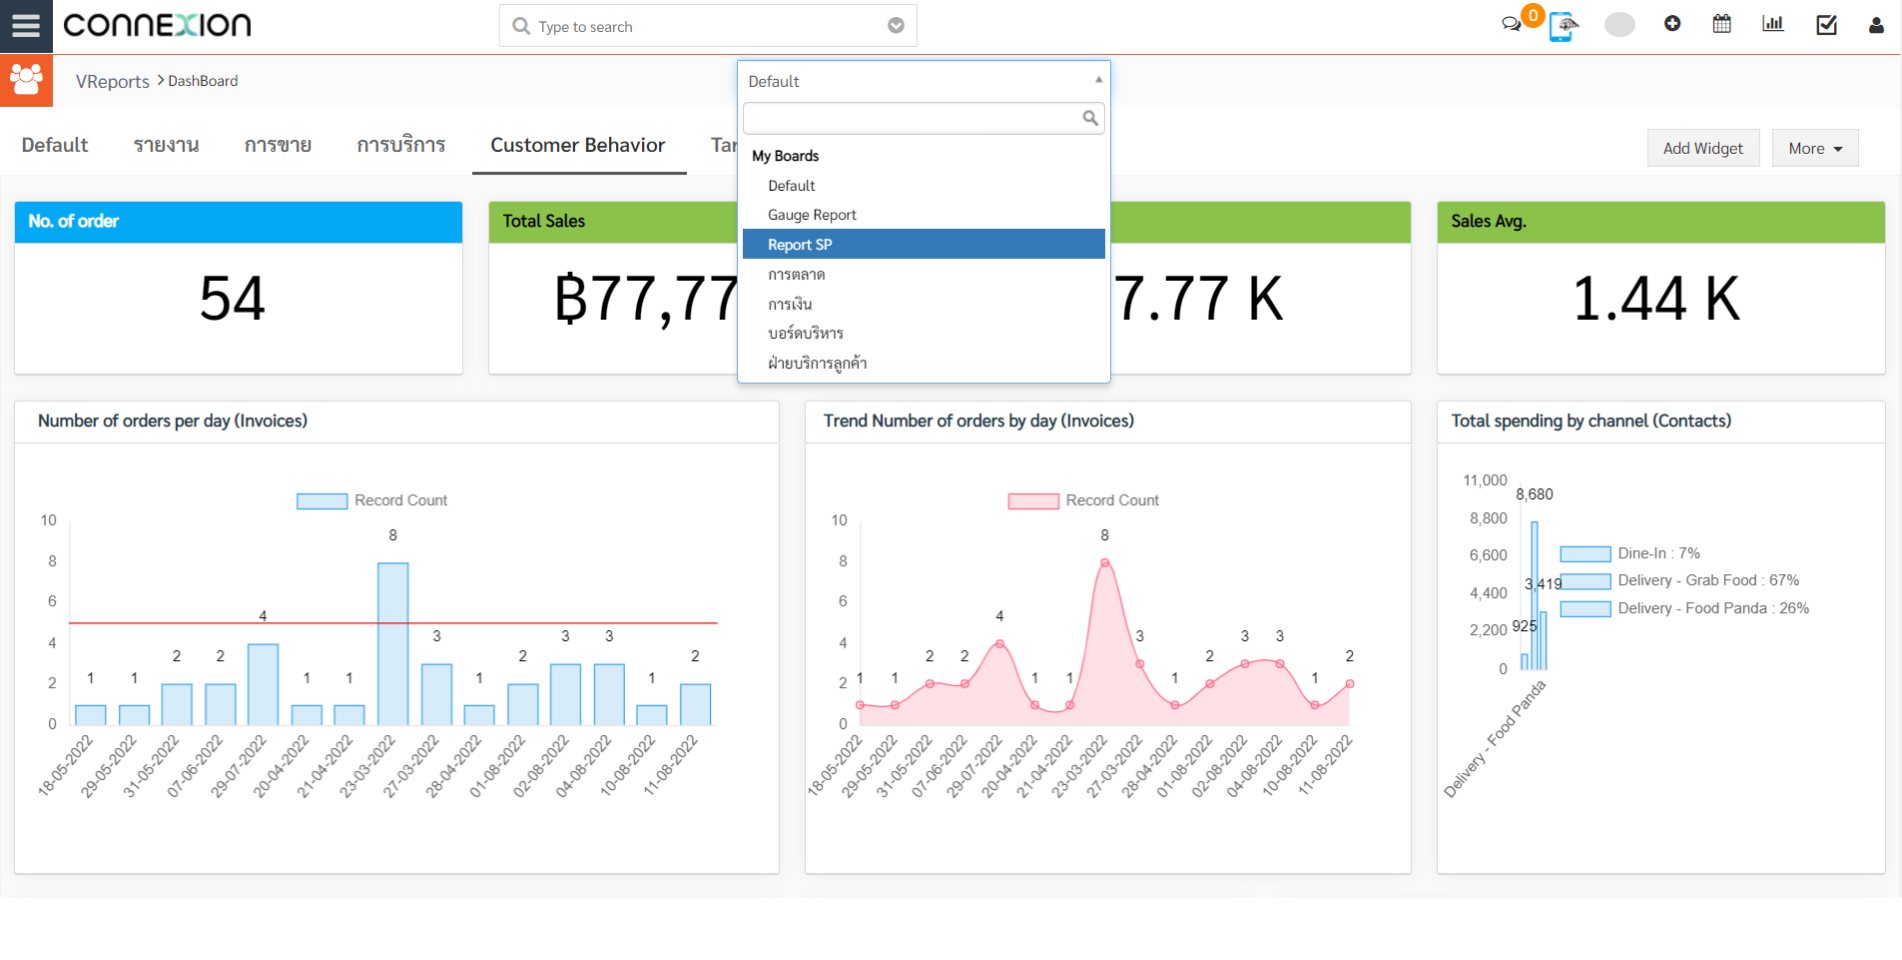Viewport: 1902px width, 960px height.
Task: Open the hamburger main menu
Action: tap(26, 26)
